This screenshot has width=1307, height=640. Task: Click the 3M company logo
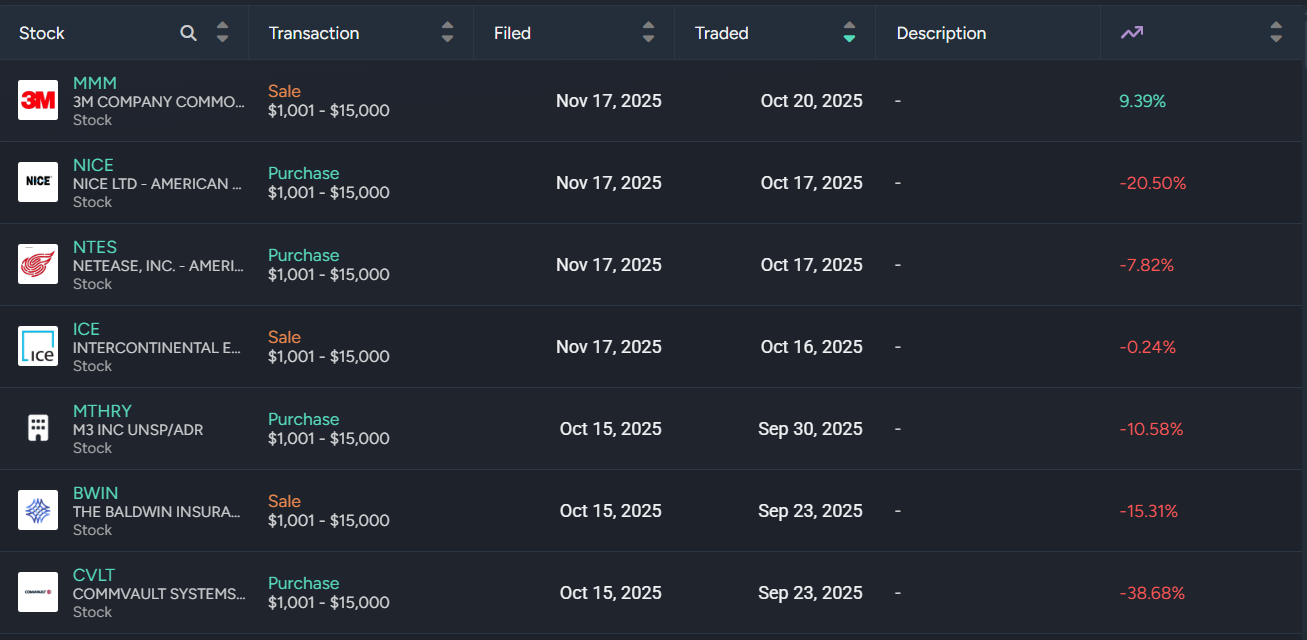[38, 100]
